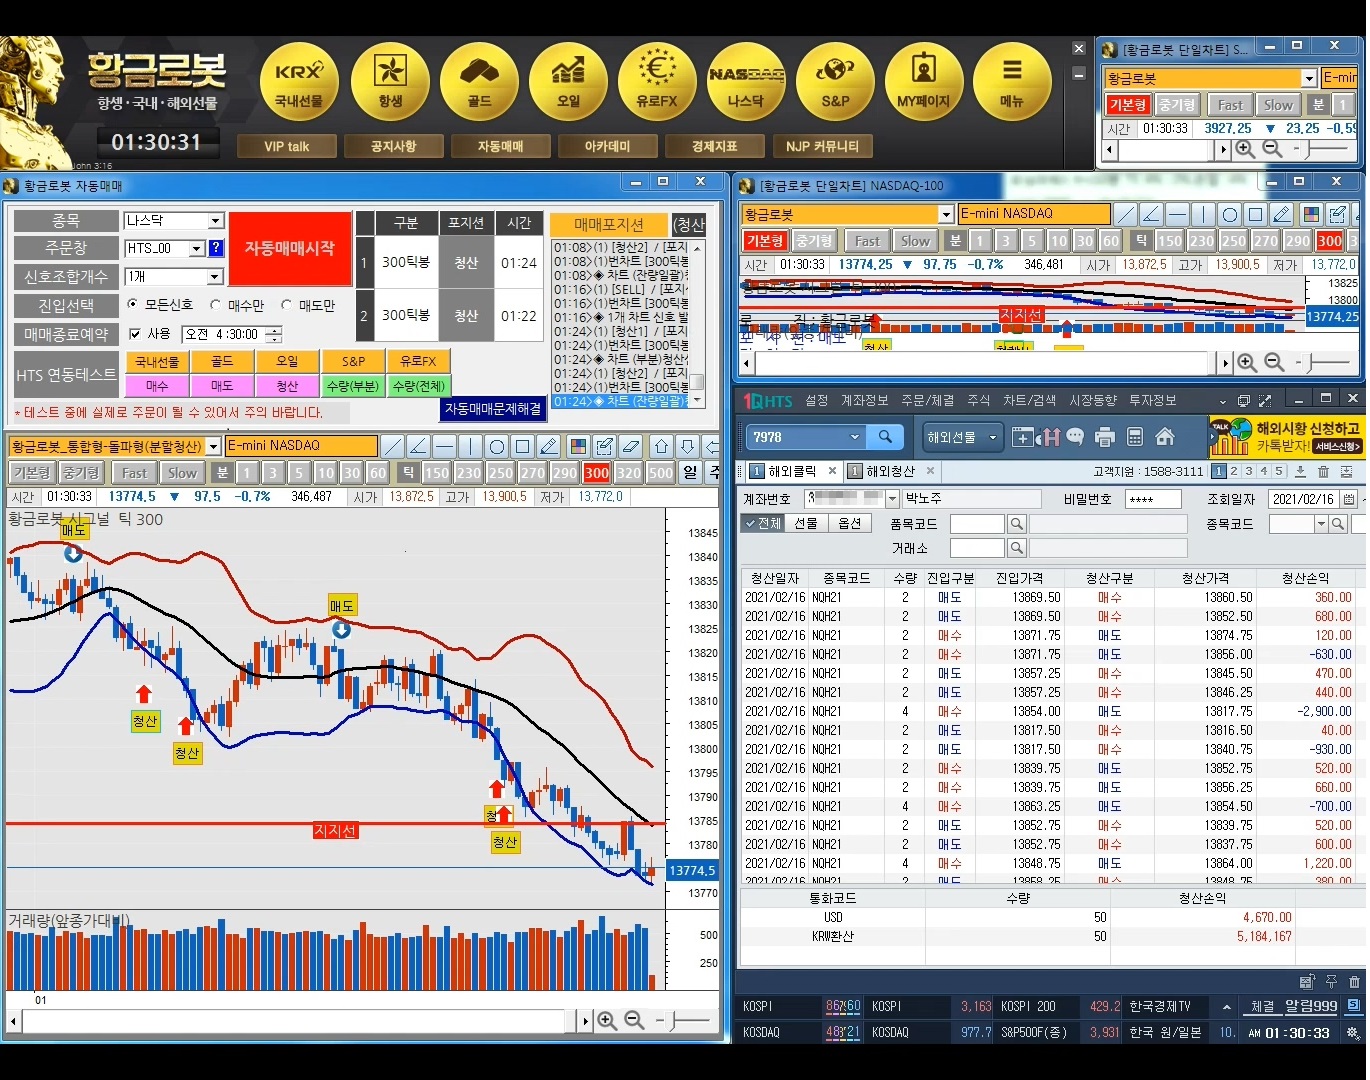Click trash can icon in HTS tab bar

click(1324, 471)
